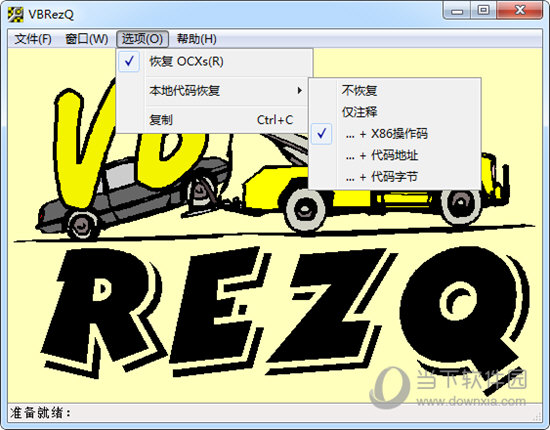Image resolution: width=550 pixels, height=430 pixels.
Task: Click the window resize grip
Action: (537, 416)
